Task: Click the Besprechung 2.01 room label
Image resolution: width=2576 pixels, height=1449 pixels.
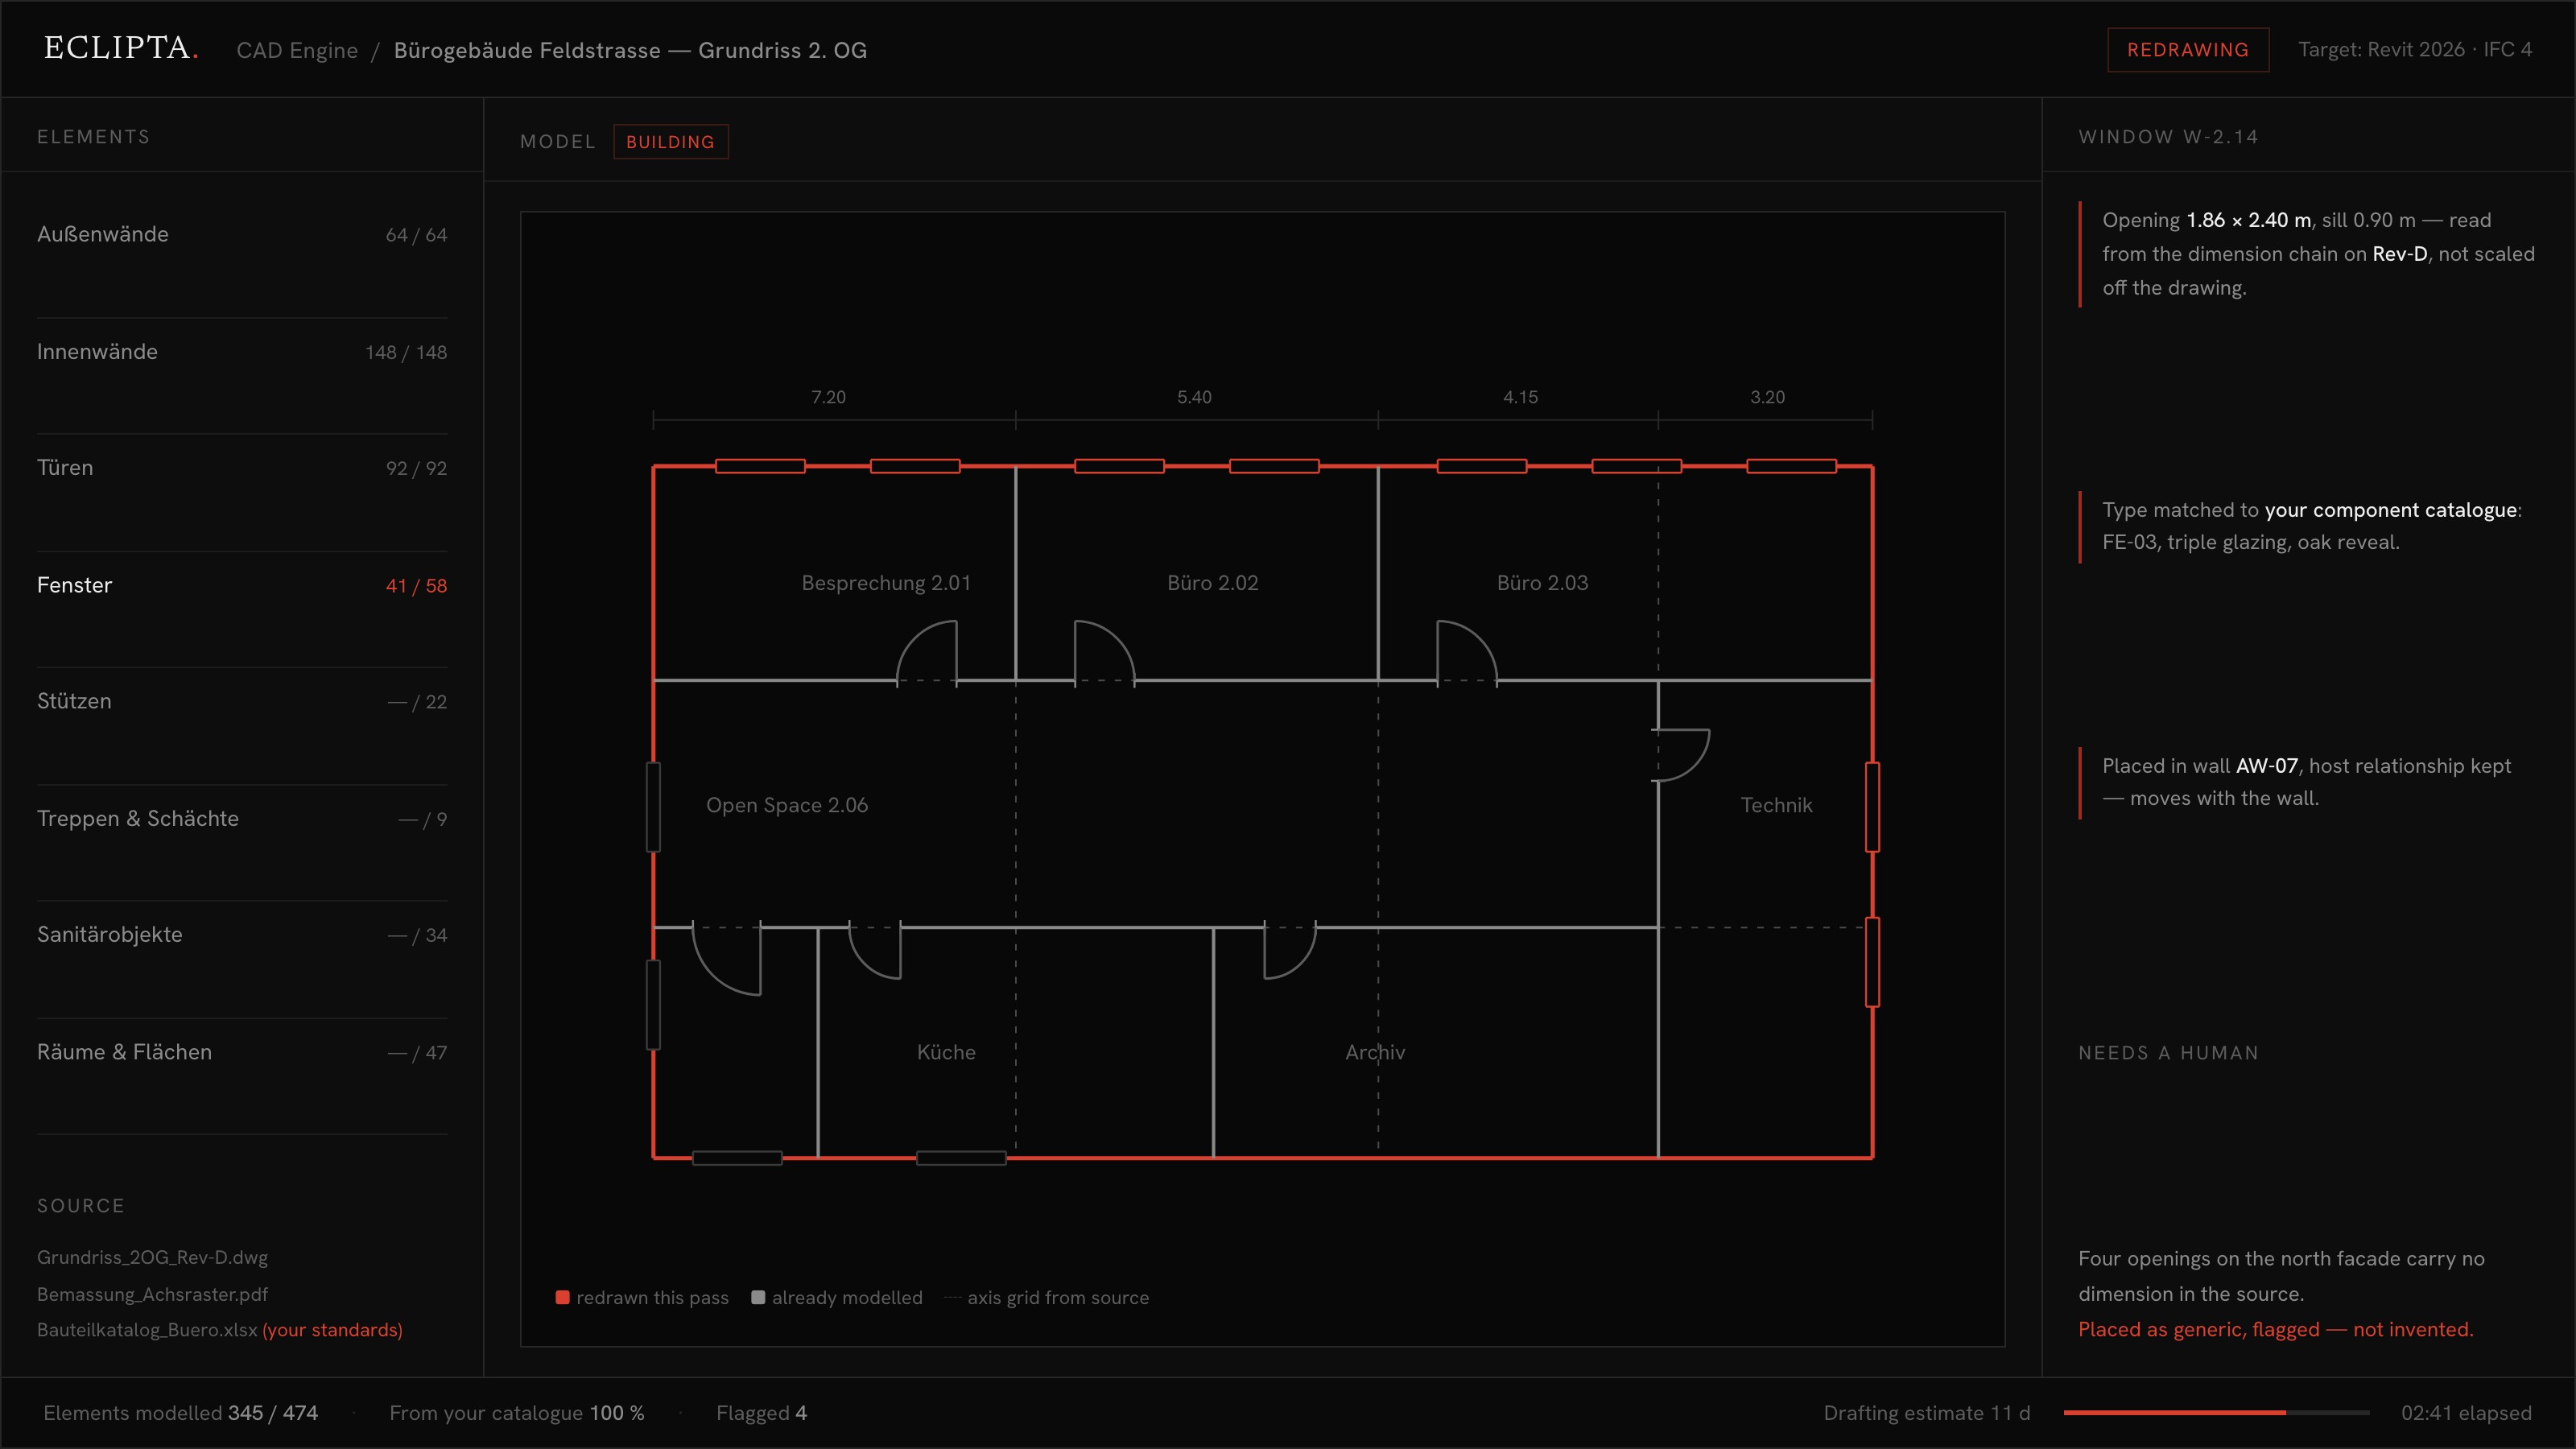Action: [886, 583]
